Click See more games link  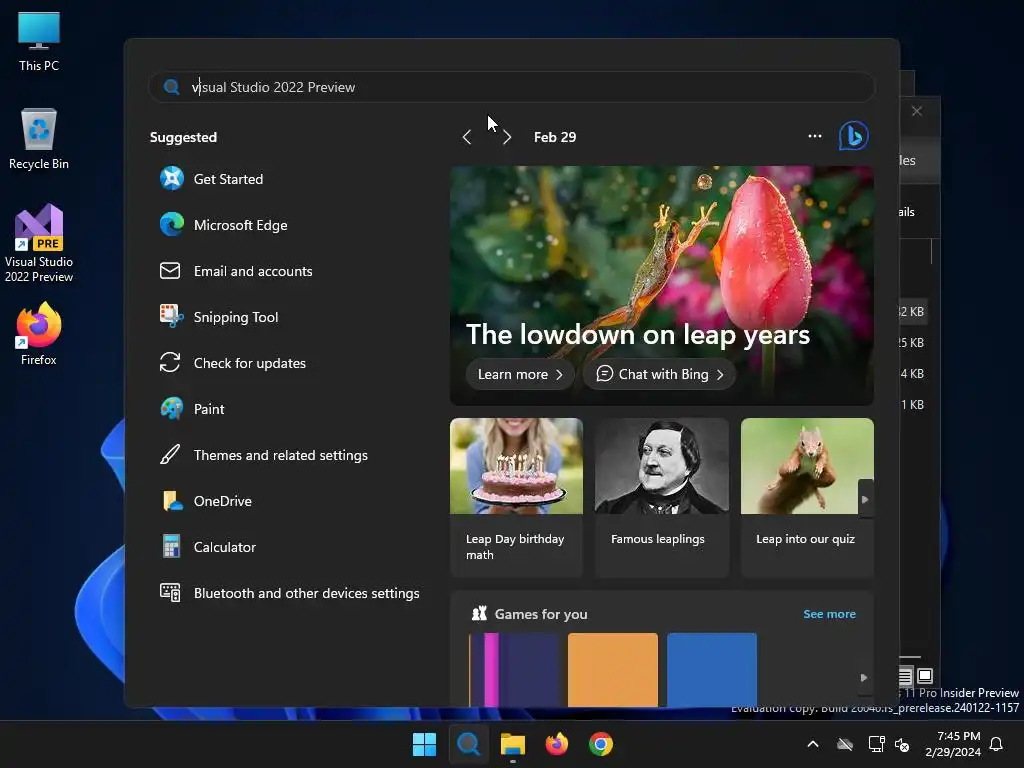click(829, 614)
